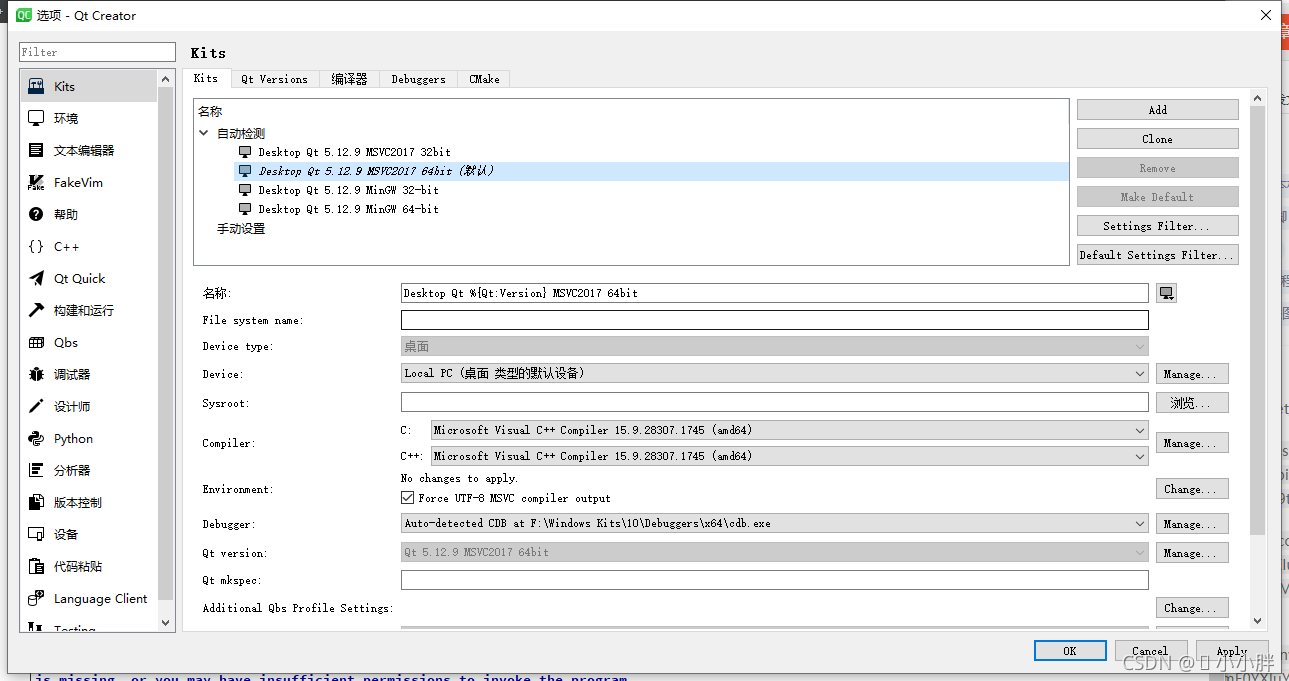Open the 分析器 analyzer icon
Viewport: 1289px width, 681px height.
tap(36, 470)
